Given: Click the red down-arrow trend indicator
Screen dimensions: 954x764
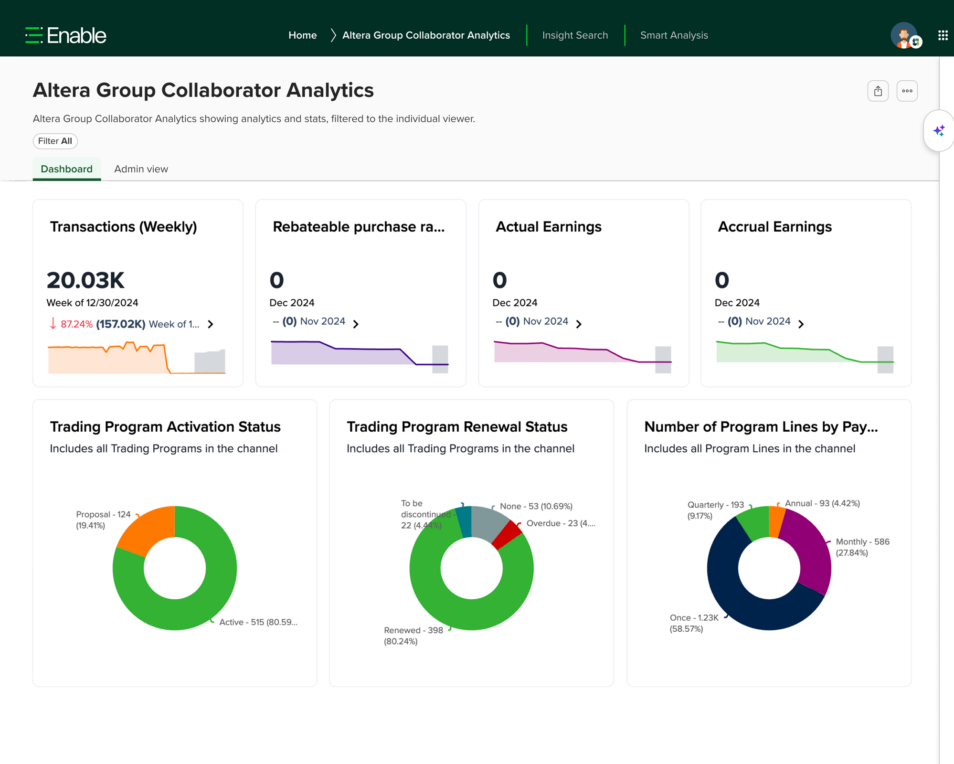Looking at the screenshot, I should click(x=53, y=324).
